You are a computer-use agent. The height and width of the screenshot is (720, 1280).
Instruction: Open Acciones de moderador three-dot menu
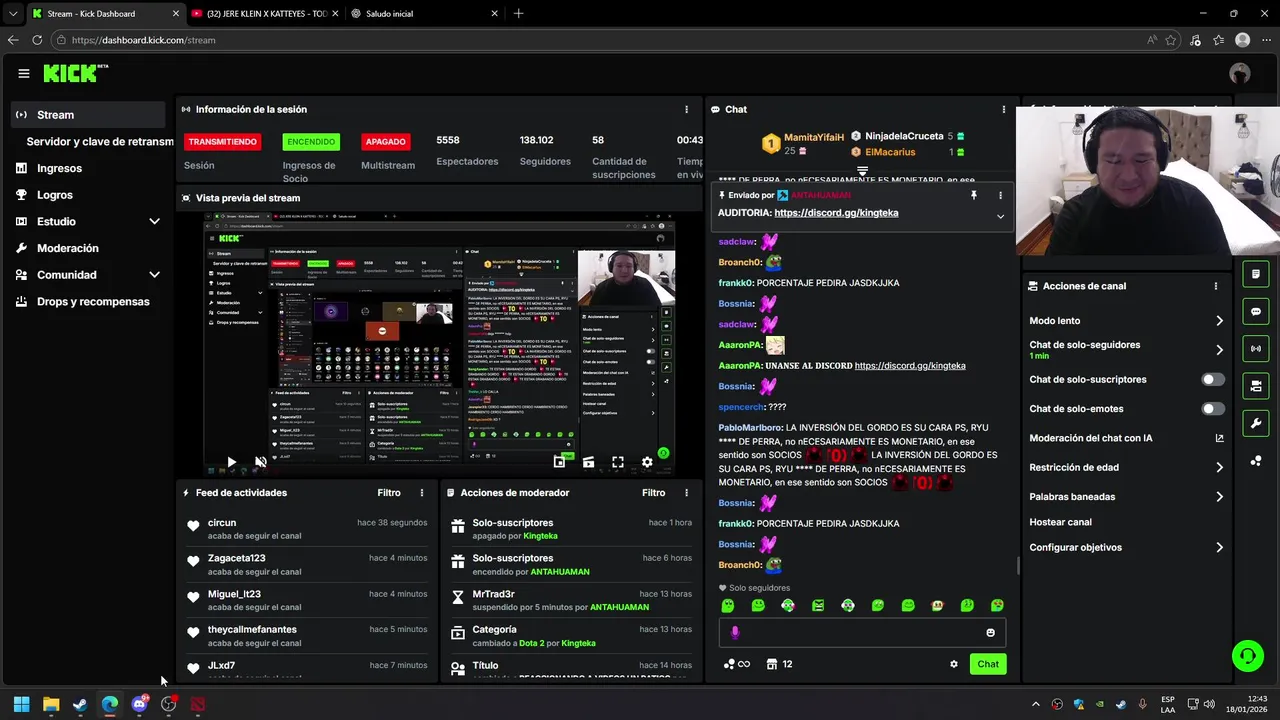686,492
